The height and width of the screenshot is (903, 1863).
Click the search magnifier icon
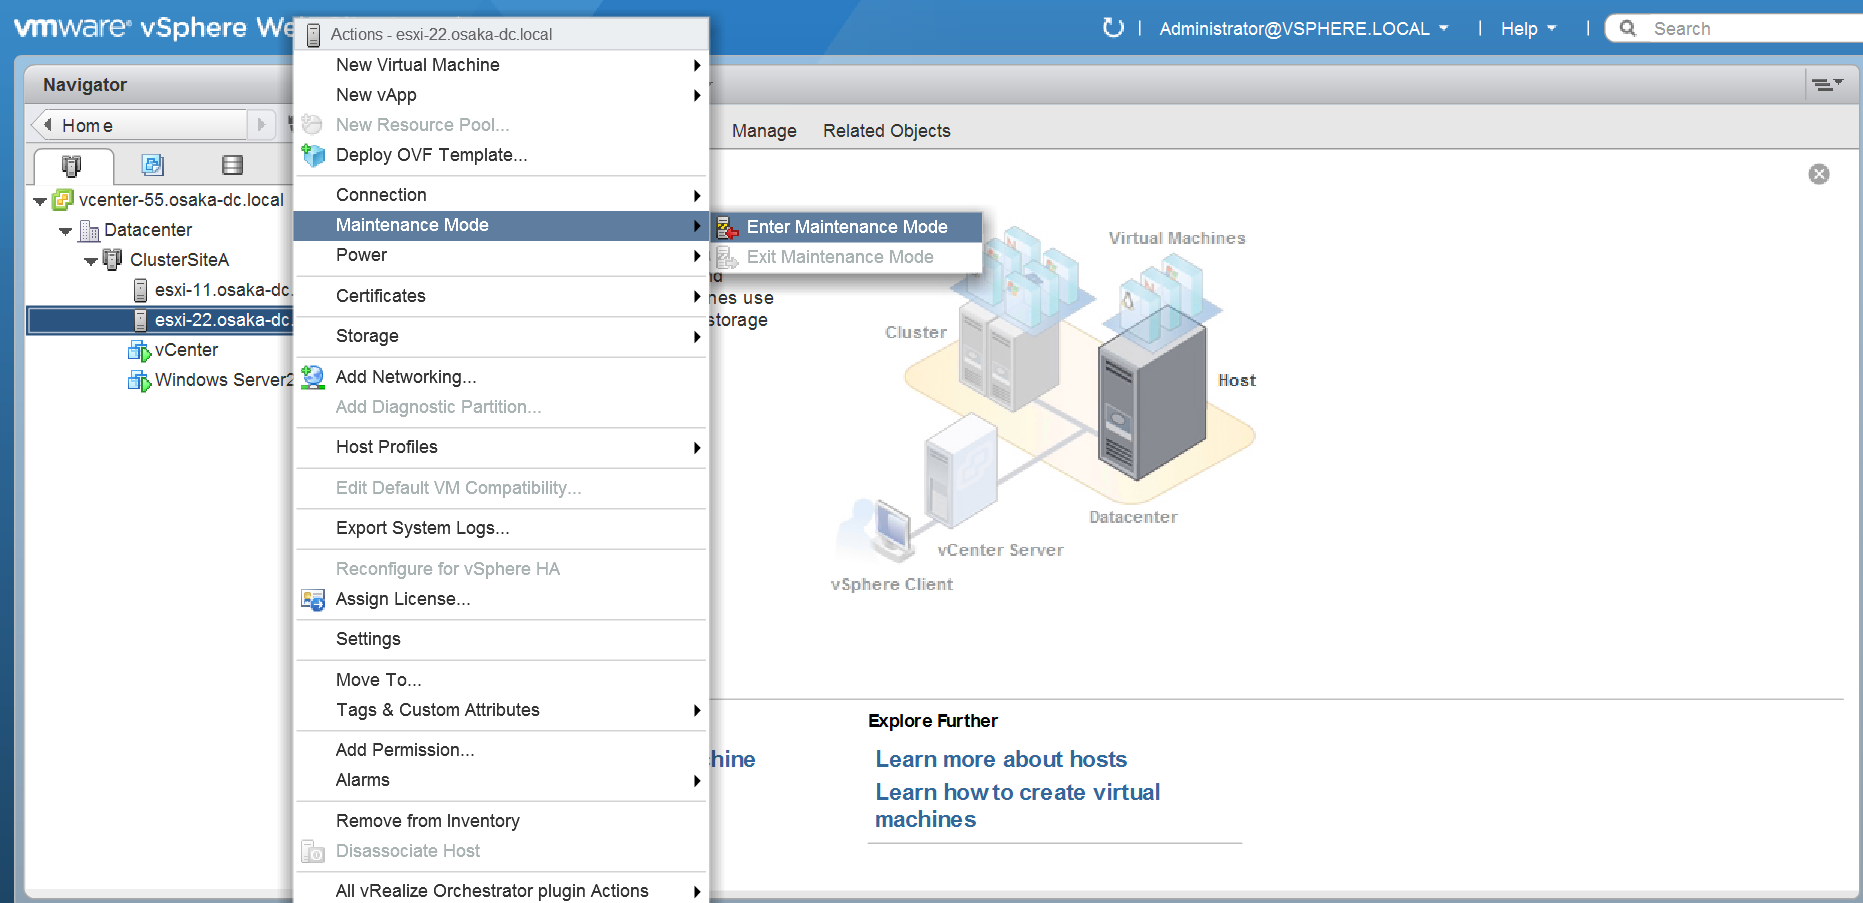(1628, 28)
